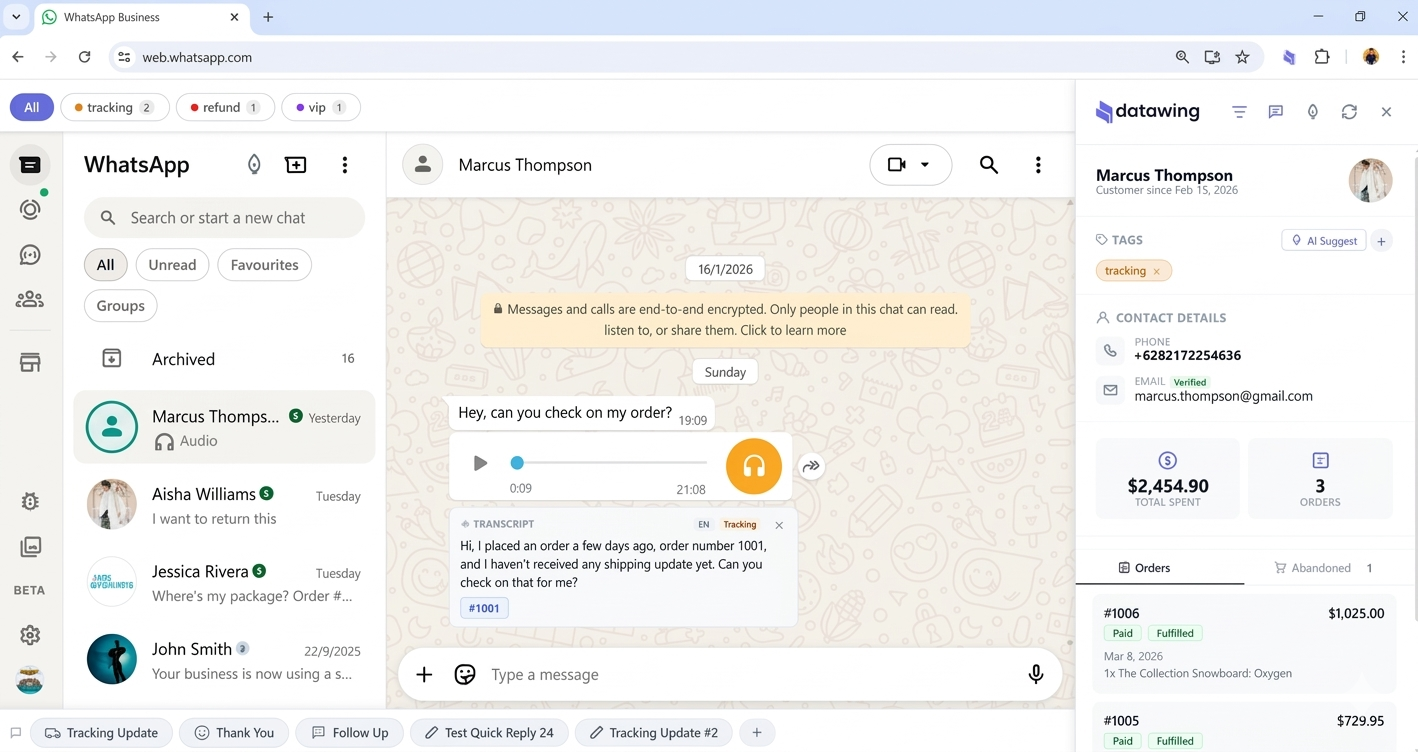1418x752 pixels.
Task: Open the attachment plus button
Action: coord(424,675)
